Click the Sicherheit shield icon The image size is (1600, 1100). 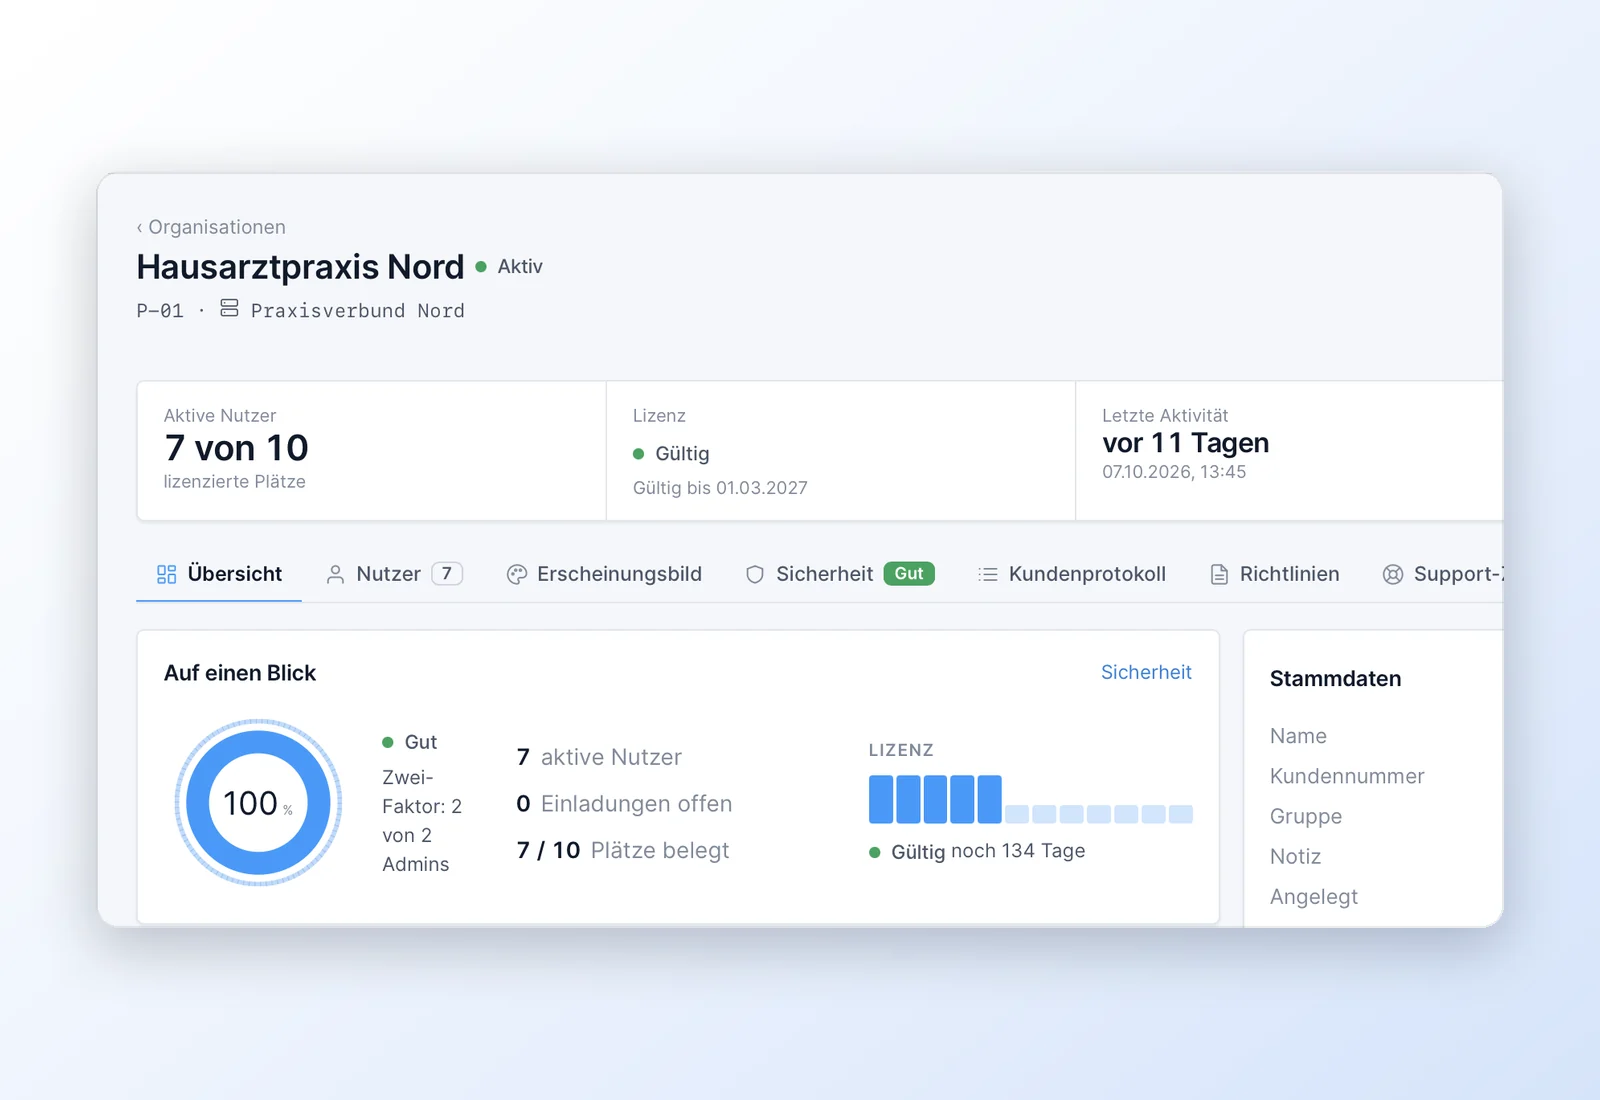coord(755,574)
